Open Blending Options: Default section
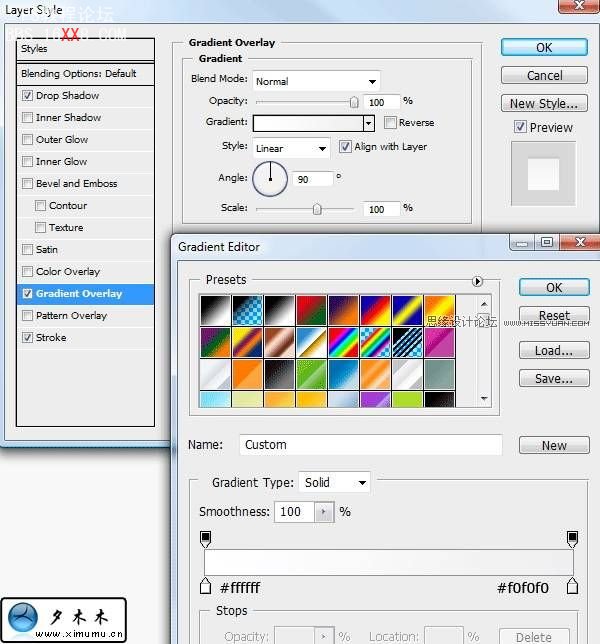 click(x=79, y=74)
